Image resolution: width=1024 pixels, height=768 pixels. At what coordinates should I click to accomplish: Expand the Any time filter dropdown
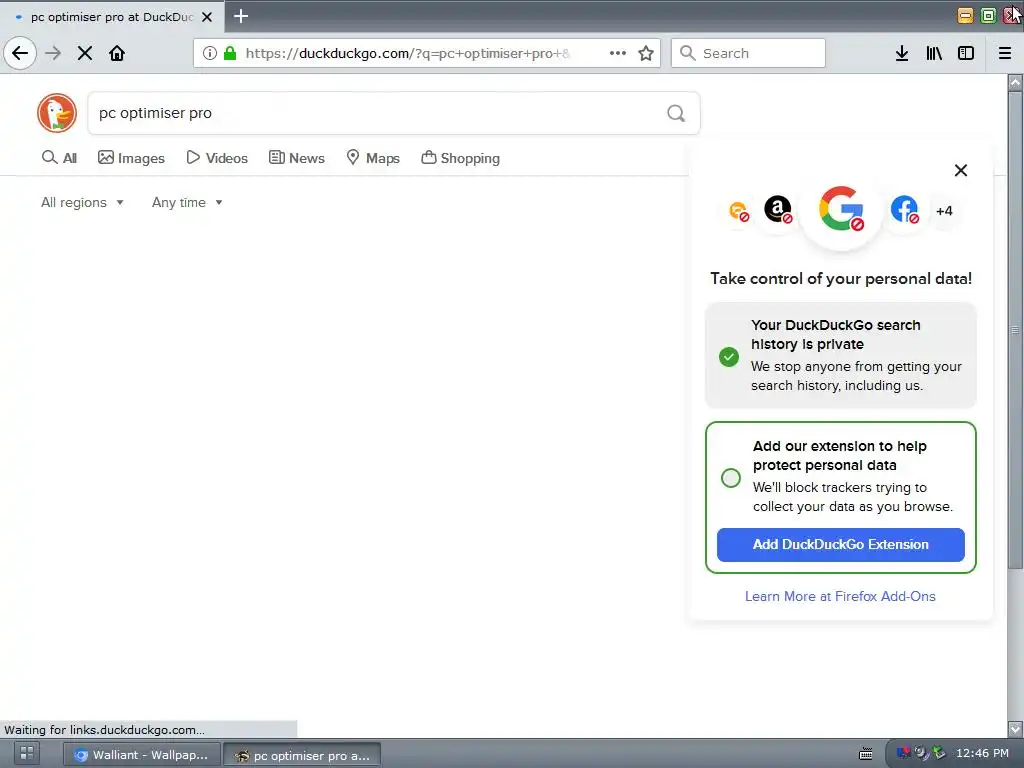pos(187,202)
